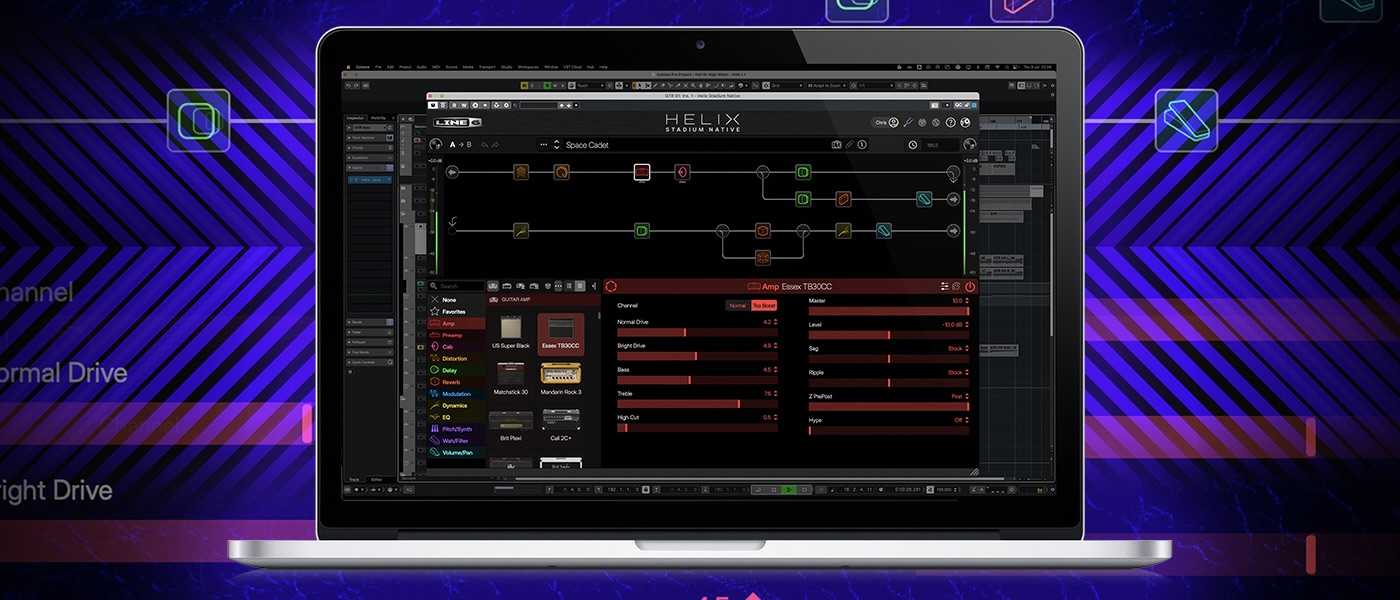
Task: Select the Dynamics category
Action: click(x=457, y=406)
